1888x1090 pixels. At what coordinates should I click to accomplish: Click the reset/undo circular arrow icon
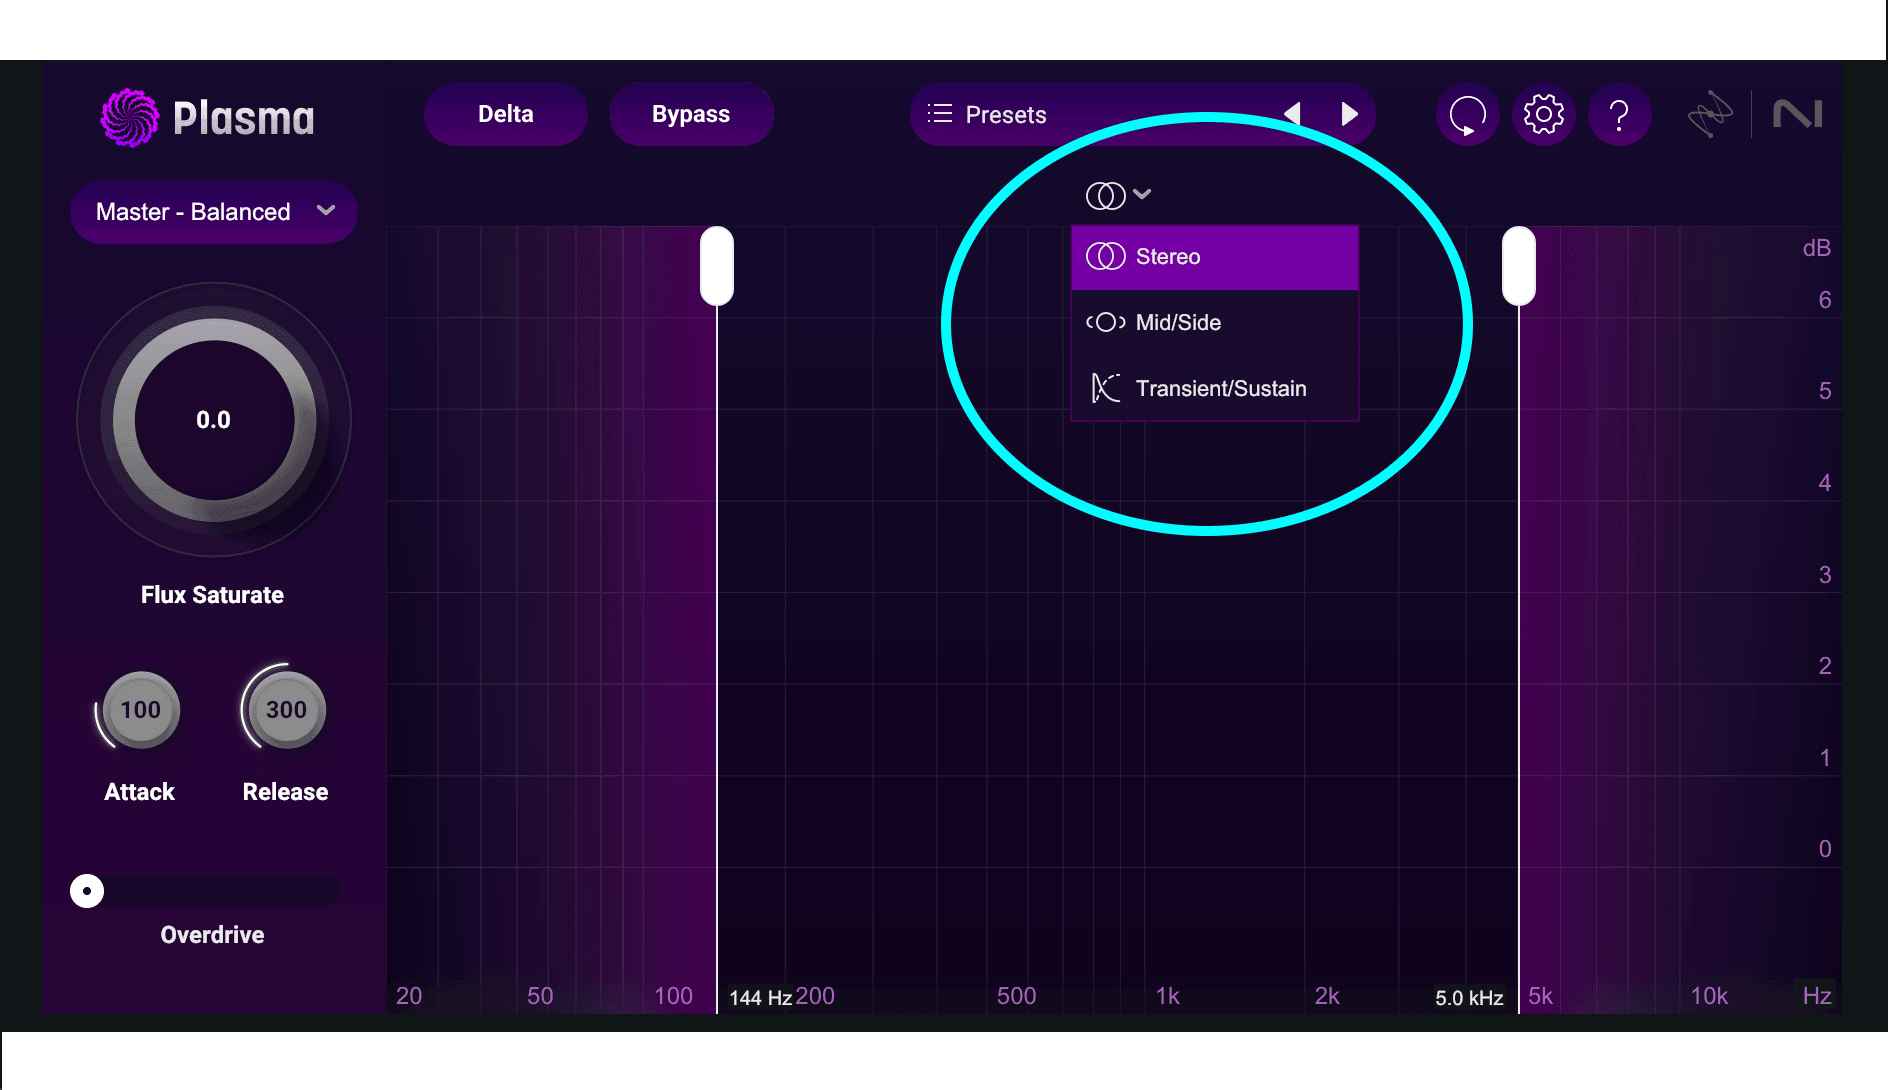point(1467,114)
